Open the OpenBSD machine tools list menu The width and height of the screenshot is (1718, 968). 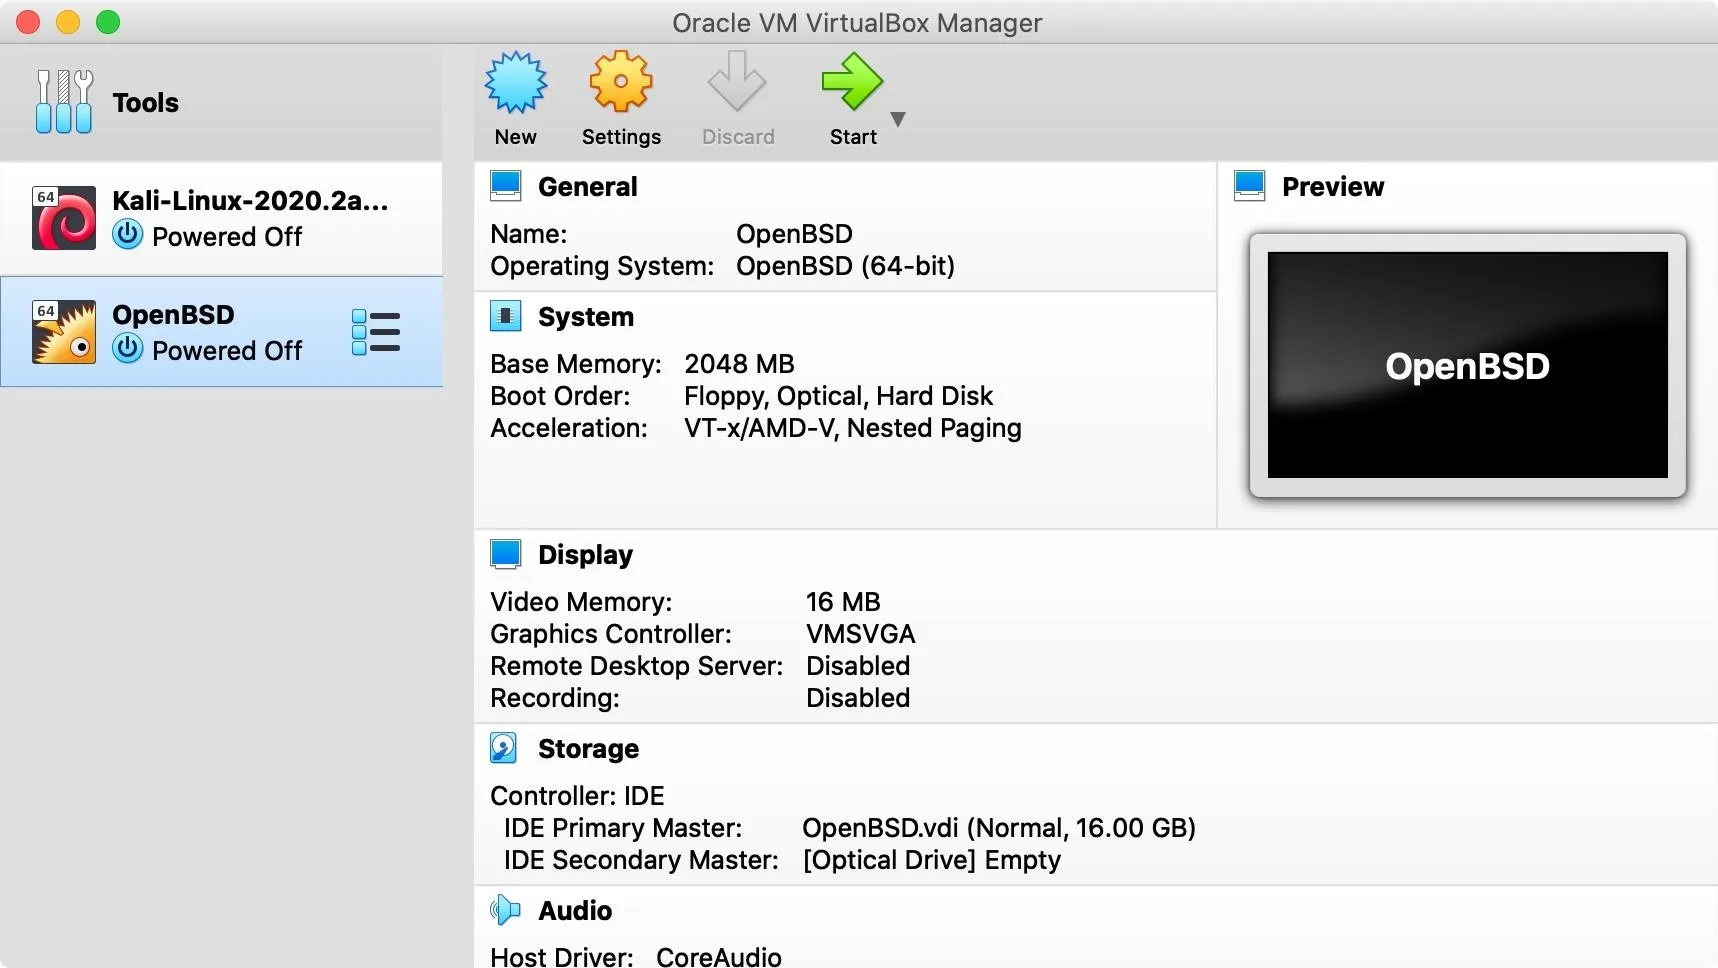[x=376, y=332]
